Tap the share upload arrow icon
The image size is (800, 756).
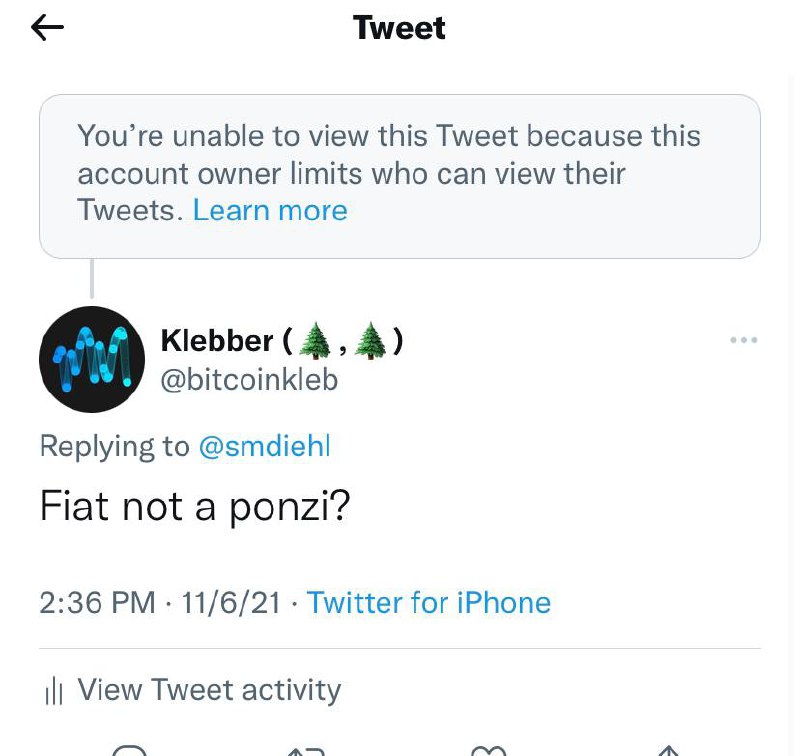tap(669, 751)
